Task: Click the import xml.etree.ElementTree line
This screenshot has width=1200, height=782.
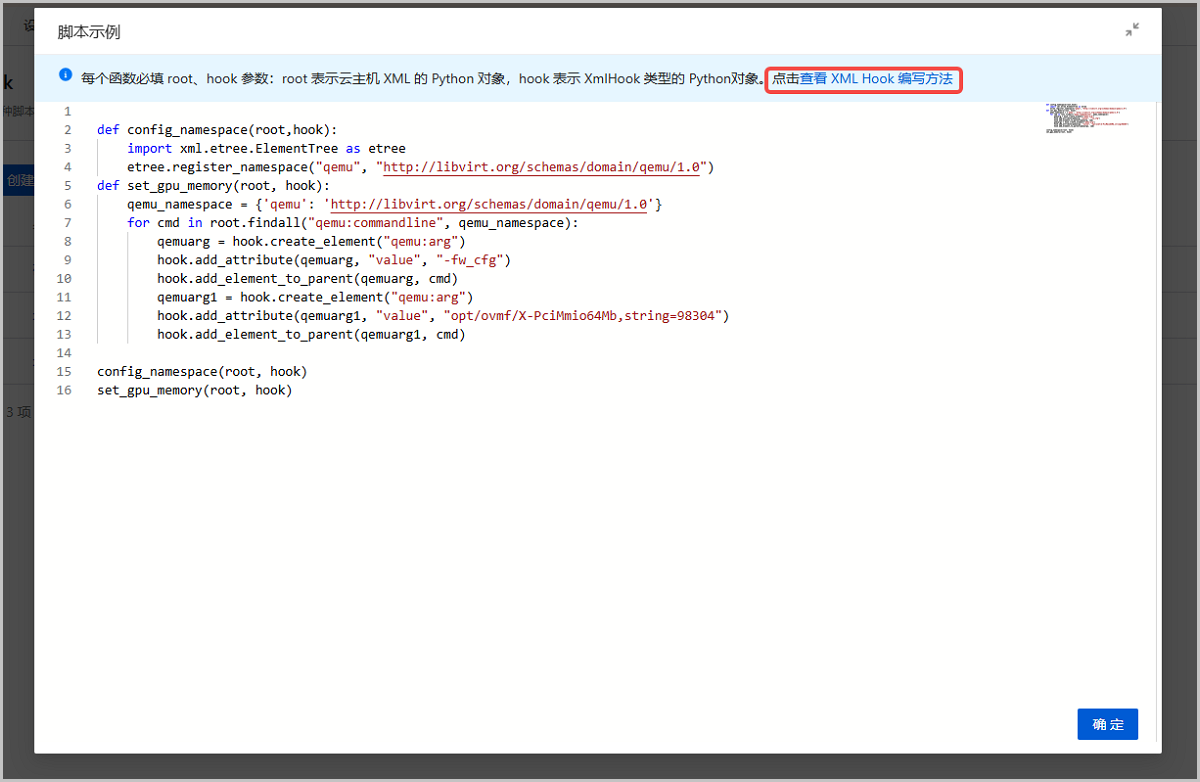Action: [x=266, y=148]
